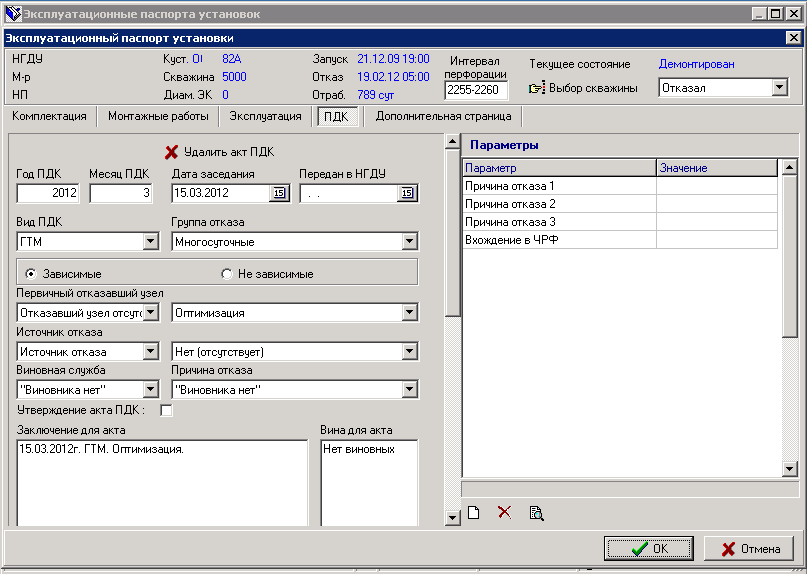This screenshot has width=807, height=574.
Task: Click the OK button
Action: 648,549
